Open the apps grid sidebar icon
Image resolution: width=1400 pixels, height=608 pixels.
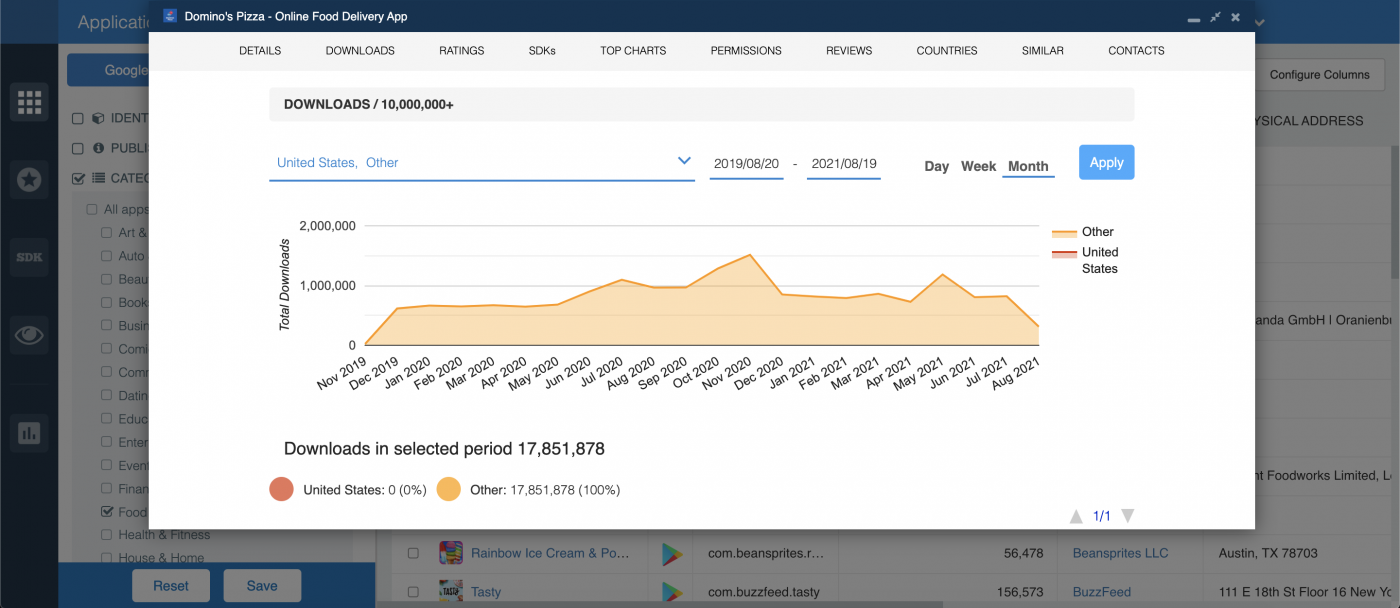click(x=29, y=102)
